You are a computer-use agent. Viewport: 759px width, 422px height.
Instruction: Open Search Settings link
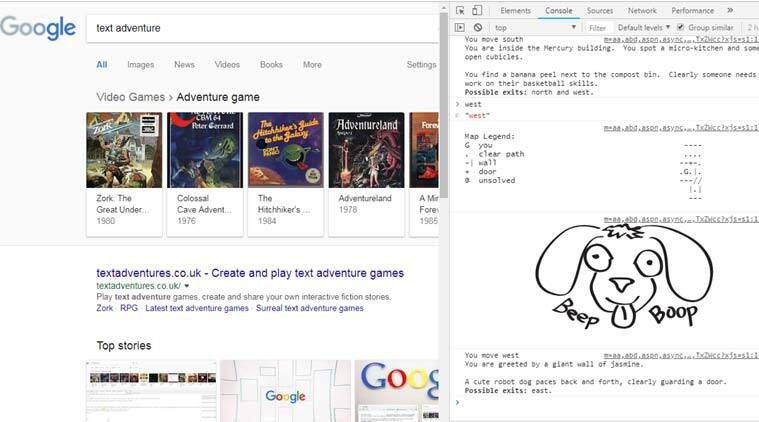click(x=421, y=65)
